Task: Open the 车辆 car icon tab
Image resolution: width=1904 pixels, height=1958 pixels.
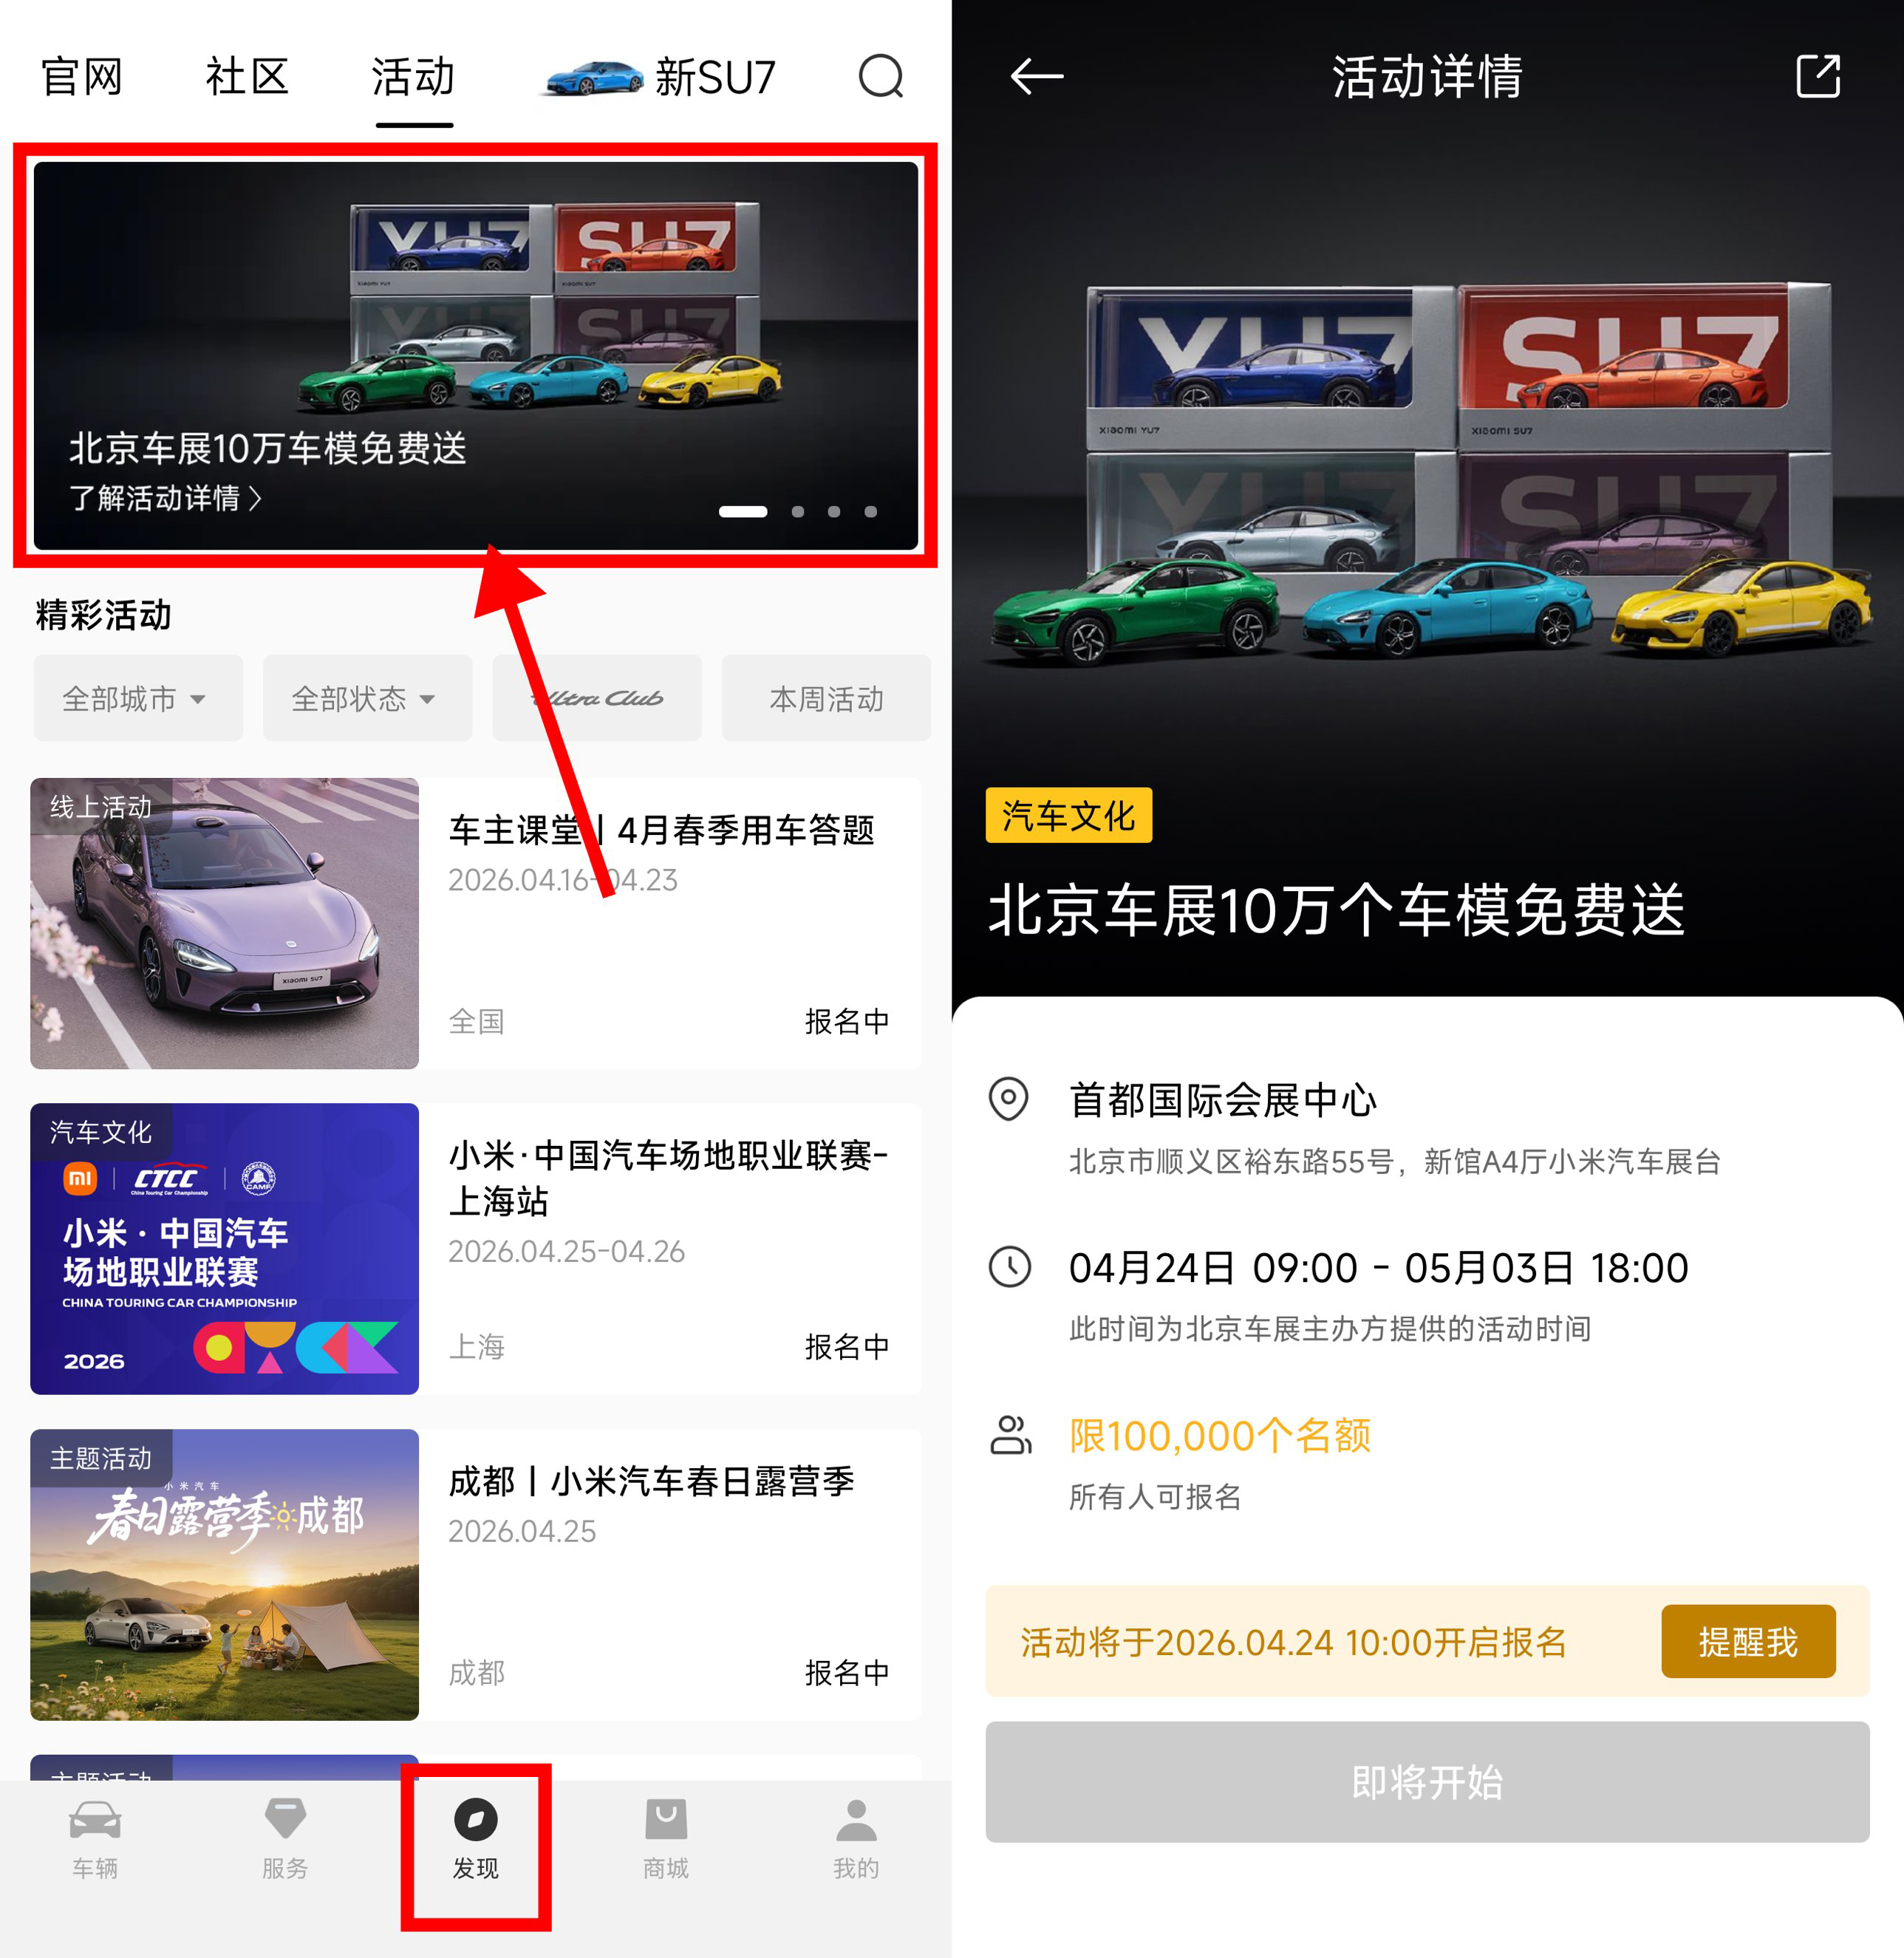Action: pyautogui.click(x=95, y=1820)
